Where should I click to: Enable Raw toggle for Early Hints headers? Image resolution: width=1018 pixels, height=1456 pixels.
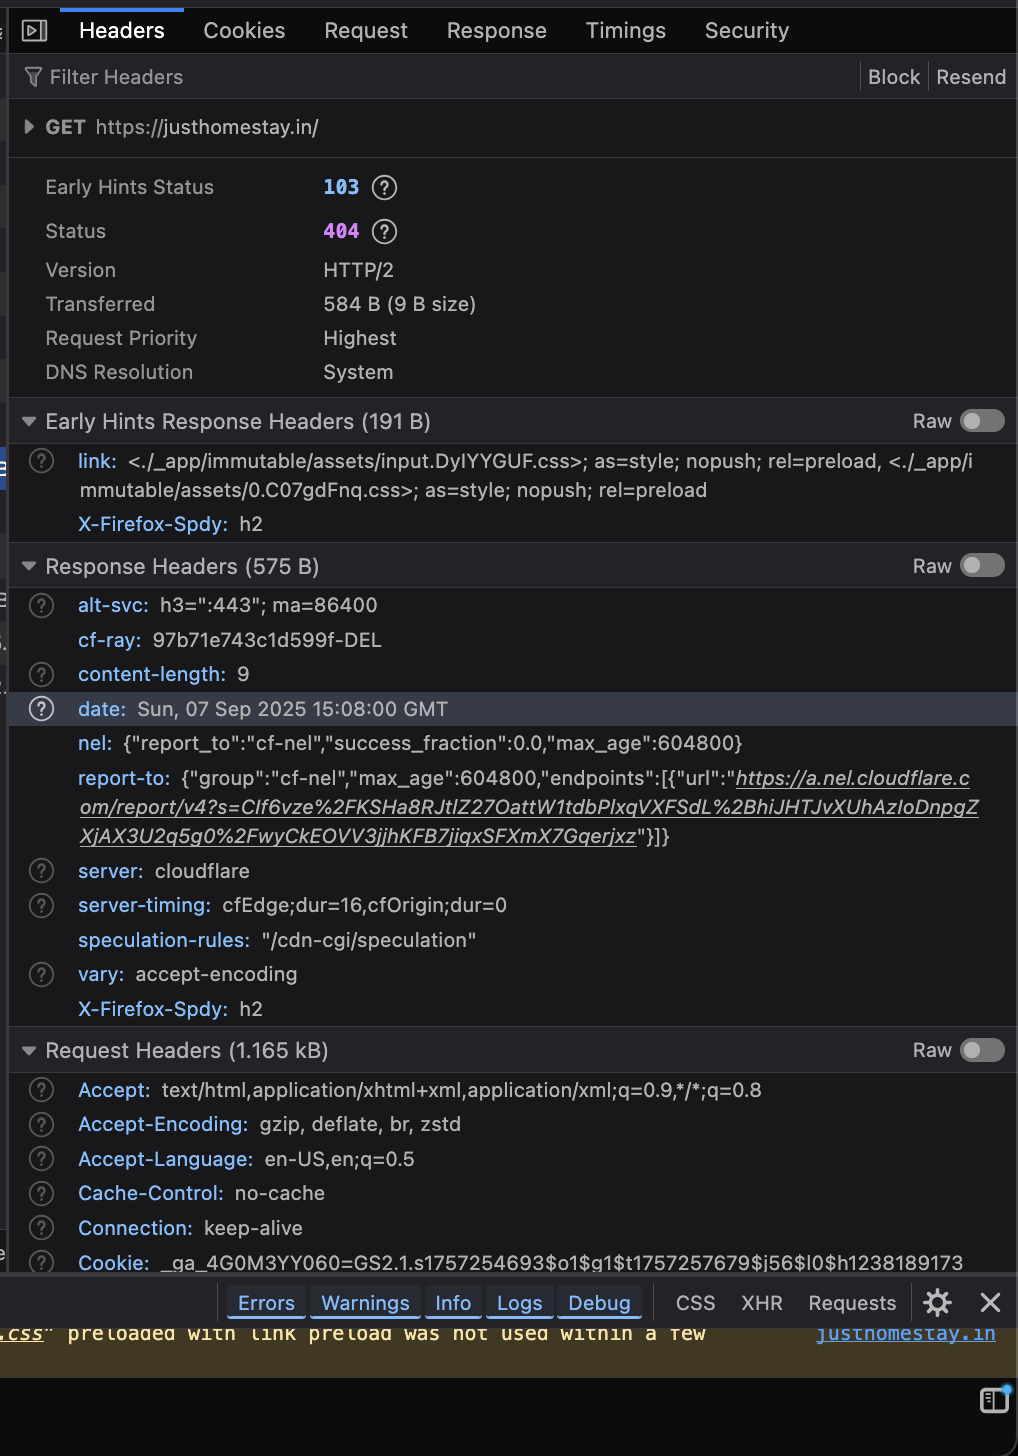(x=982, y=421)
